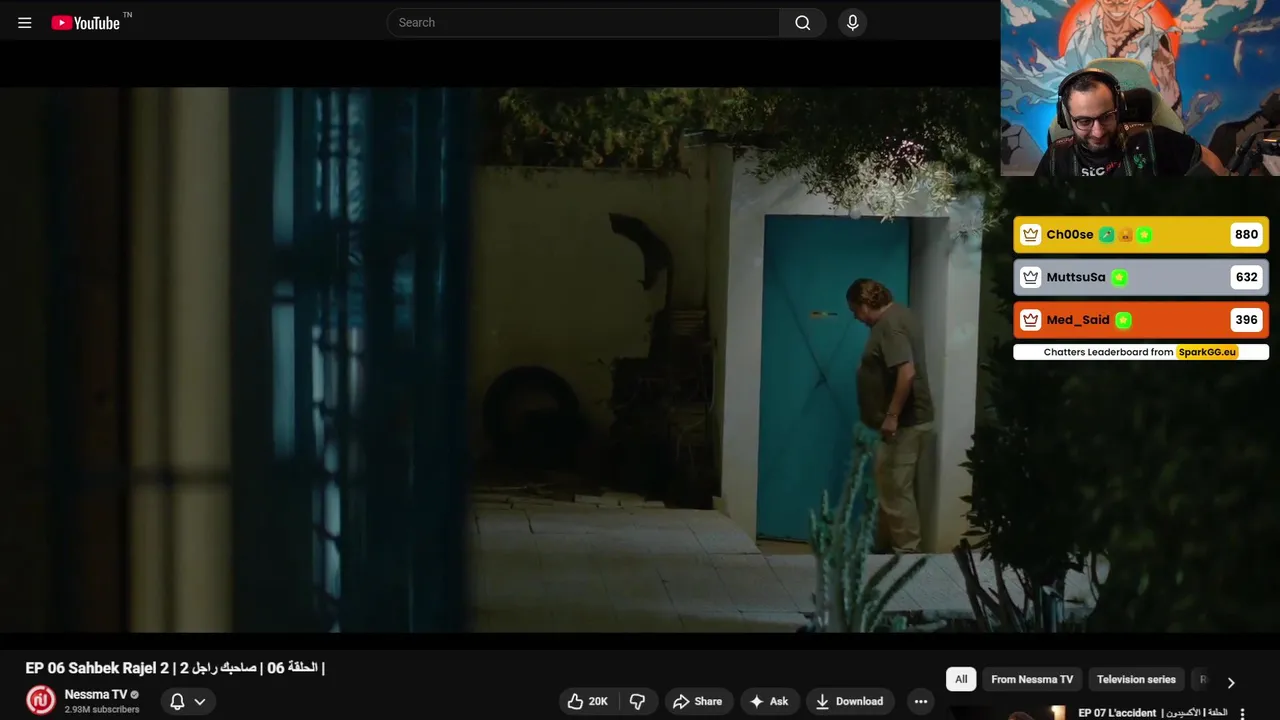Click the notification bell icon
Screen dimensions: 1280x720
pyautogui.click(x=177, y=701)
